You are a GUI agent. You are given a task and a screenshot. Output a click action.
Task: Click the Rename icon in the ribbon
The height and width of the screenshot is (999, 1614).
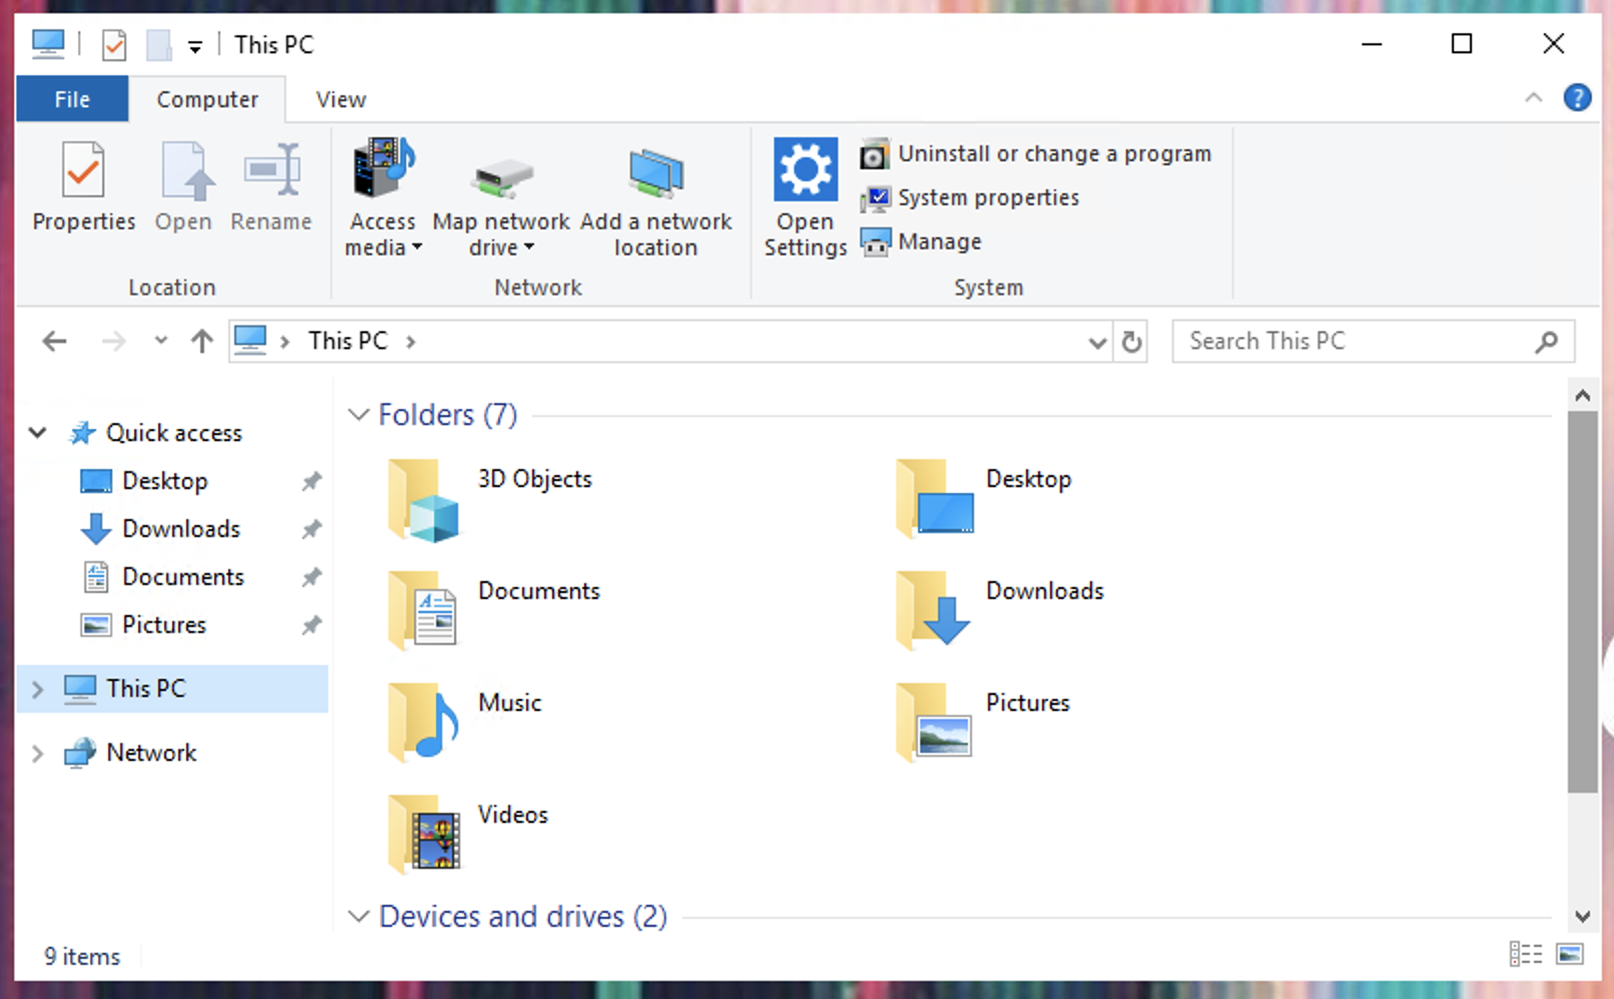[x=271, y=170]
